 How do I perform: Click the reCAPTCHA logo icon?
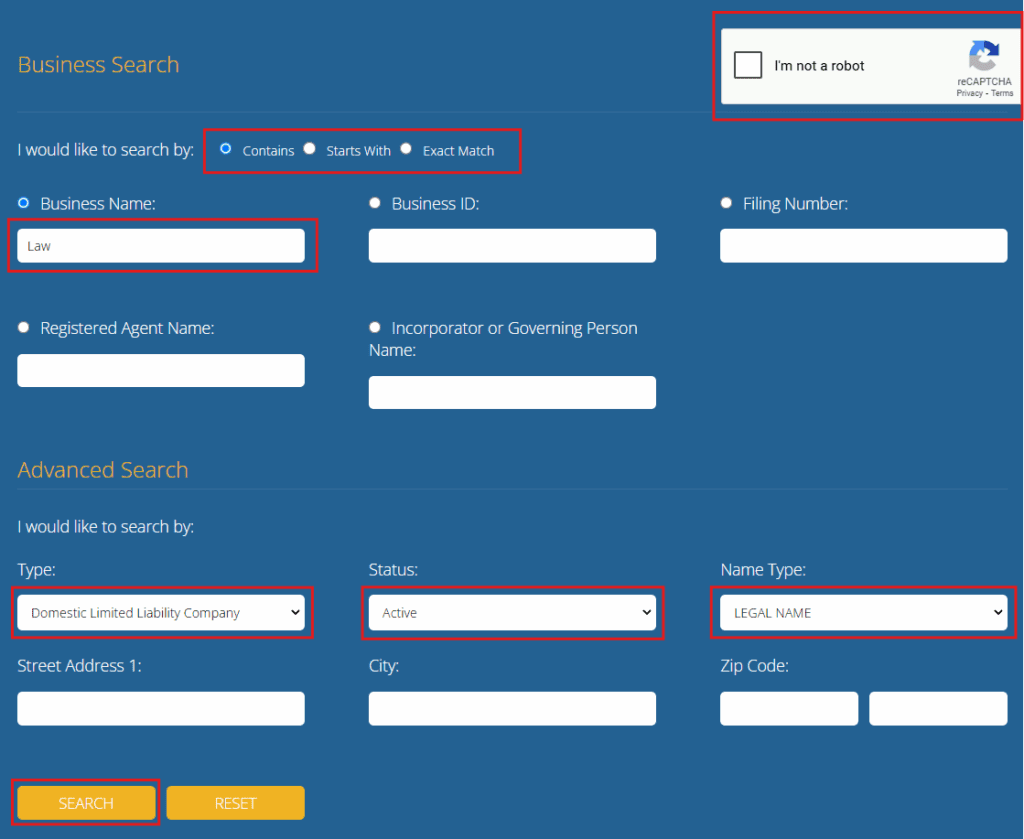click(x=983, y=56)
